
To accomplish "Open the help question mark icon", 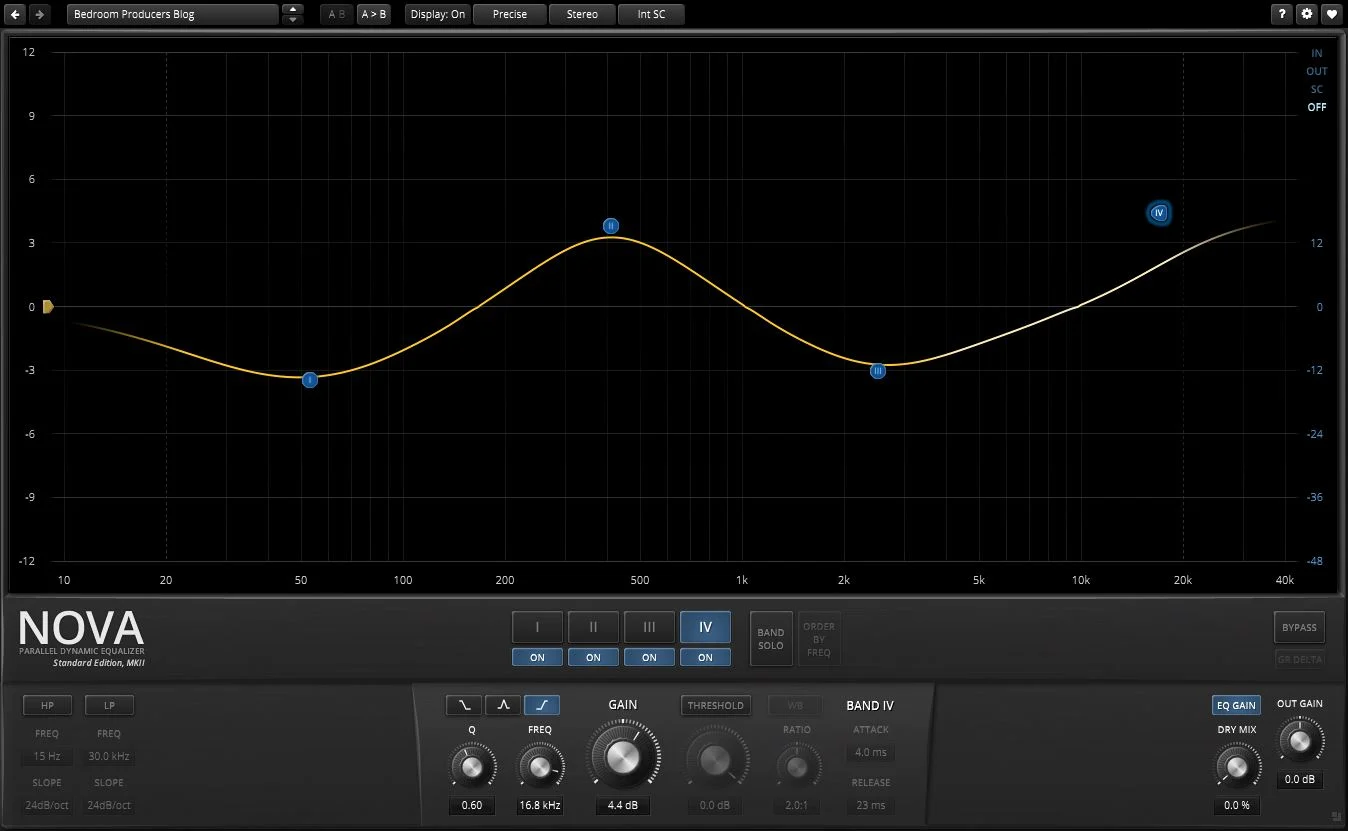I will 1281,14.
